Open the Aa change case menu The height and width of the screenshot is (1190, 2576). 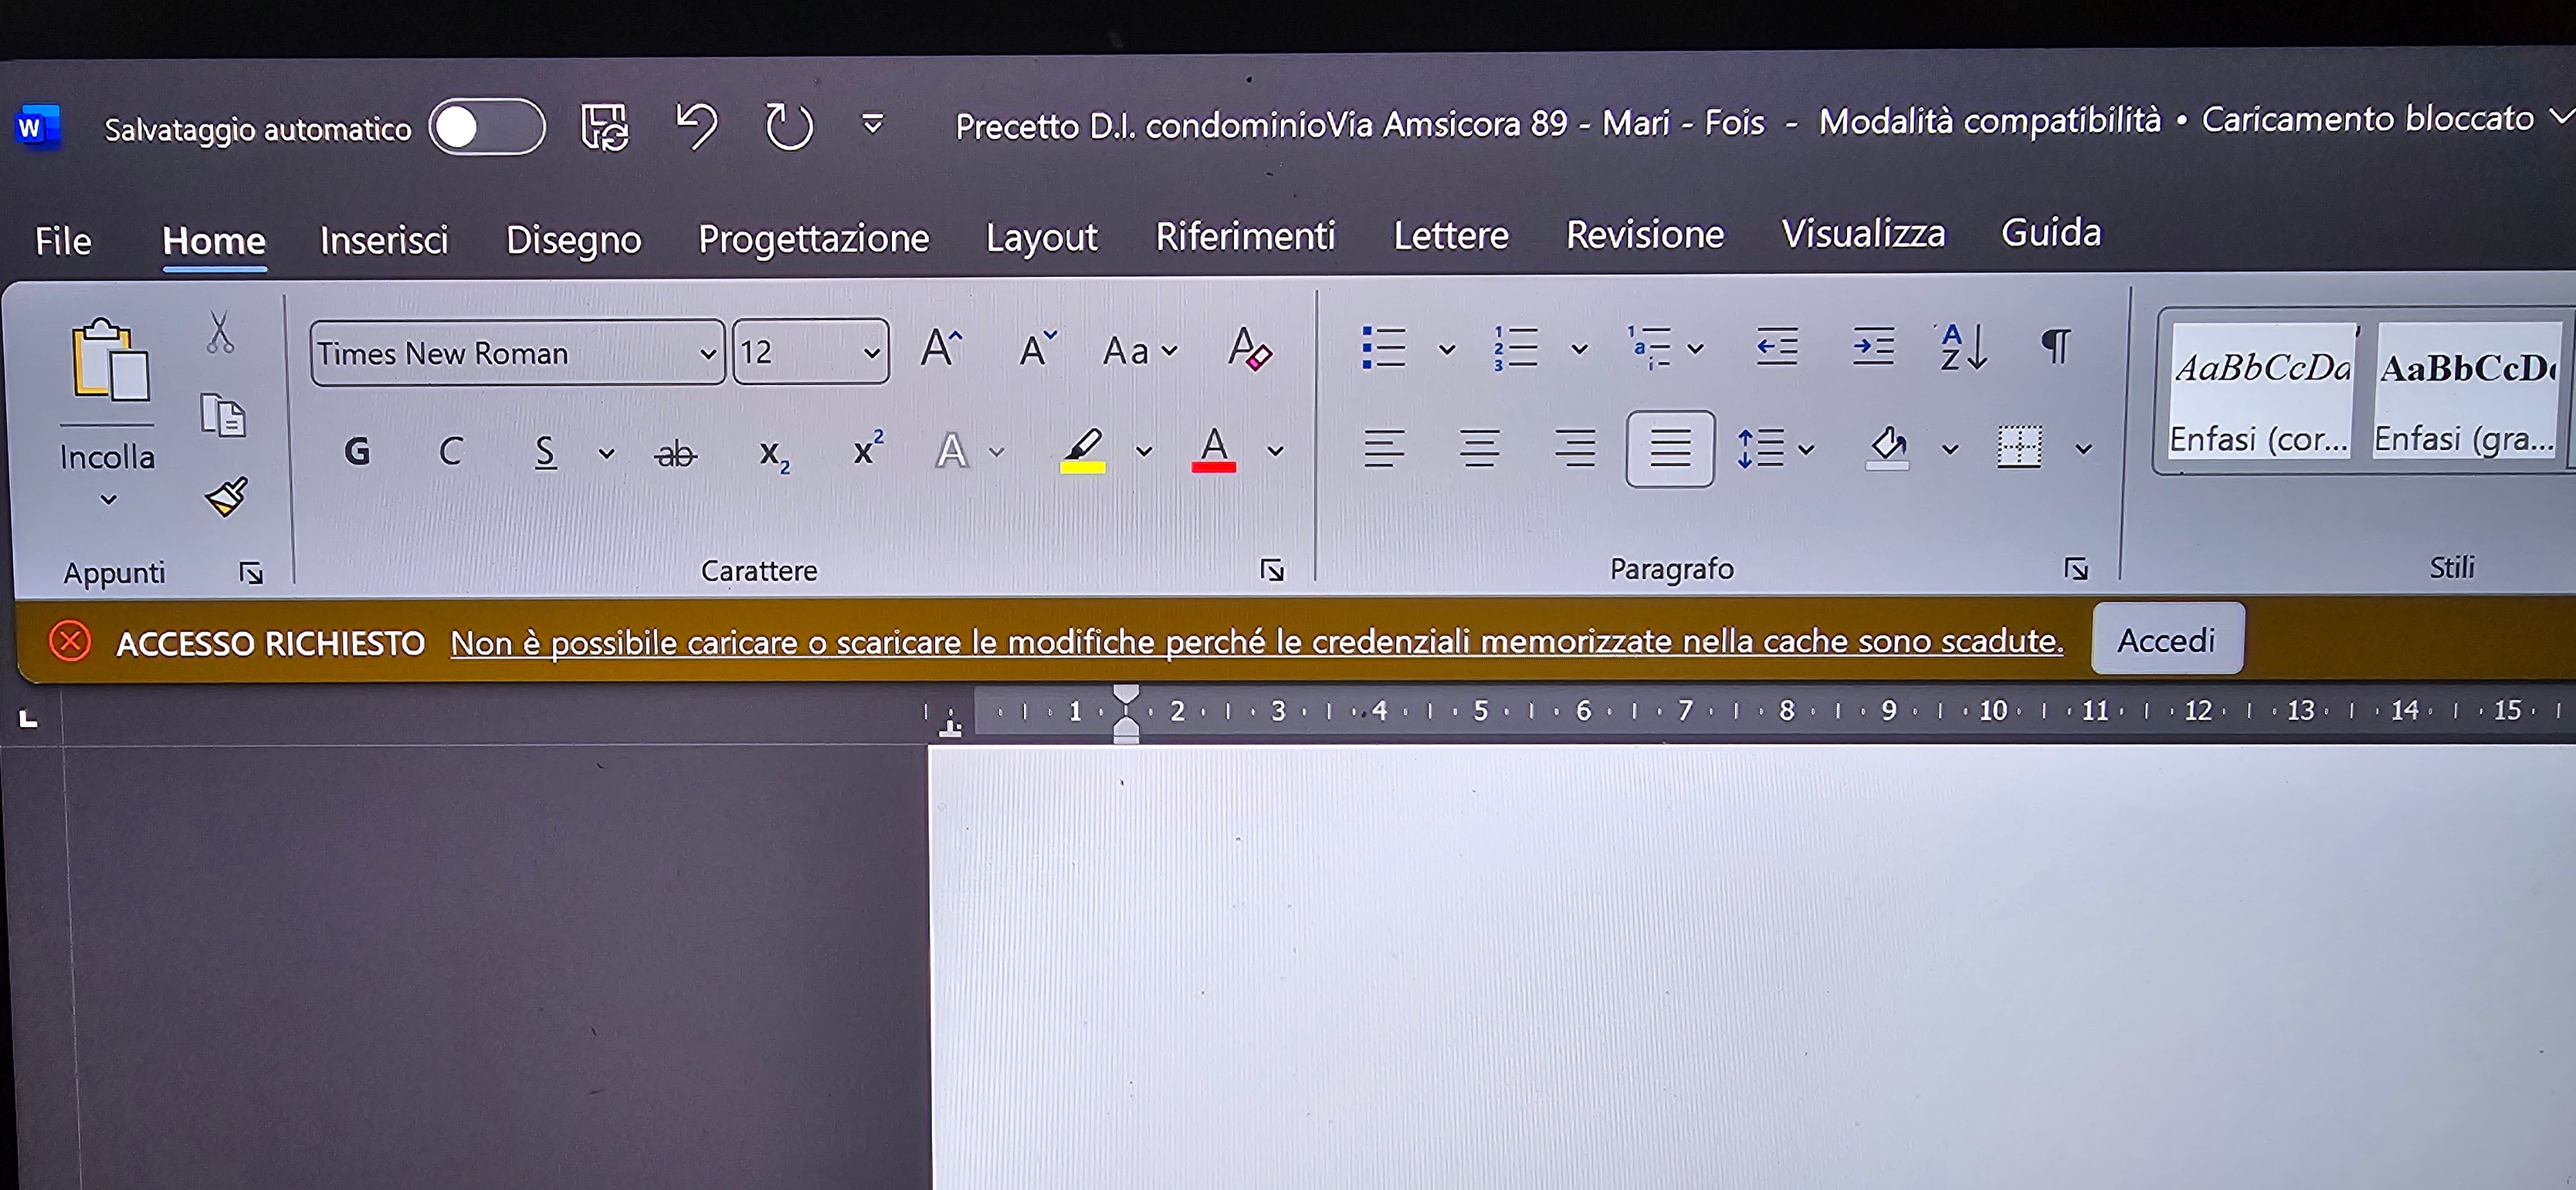coord(1139,350)
